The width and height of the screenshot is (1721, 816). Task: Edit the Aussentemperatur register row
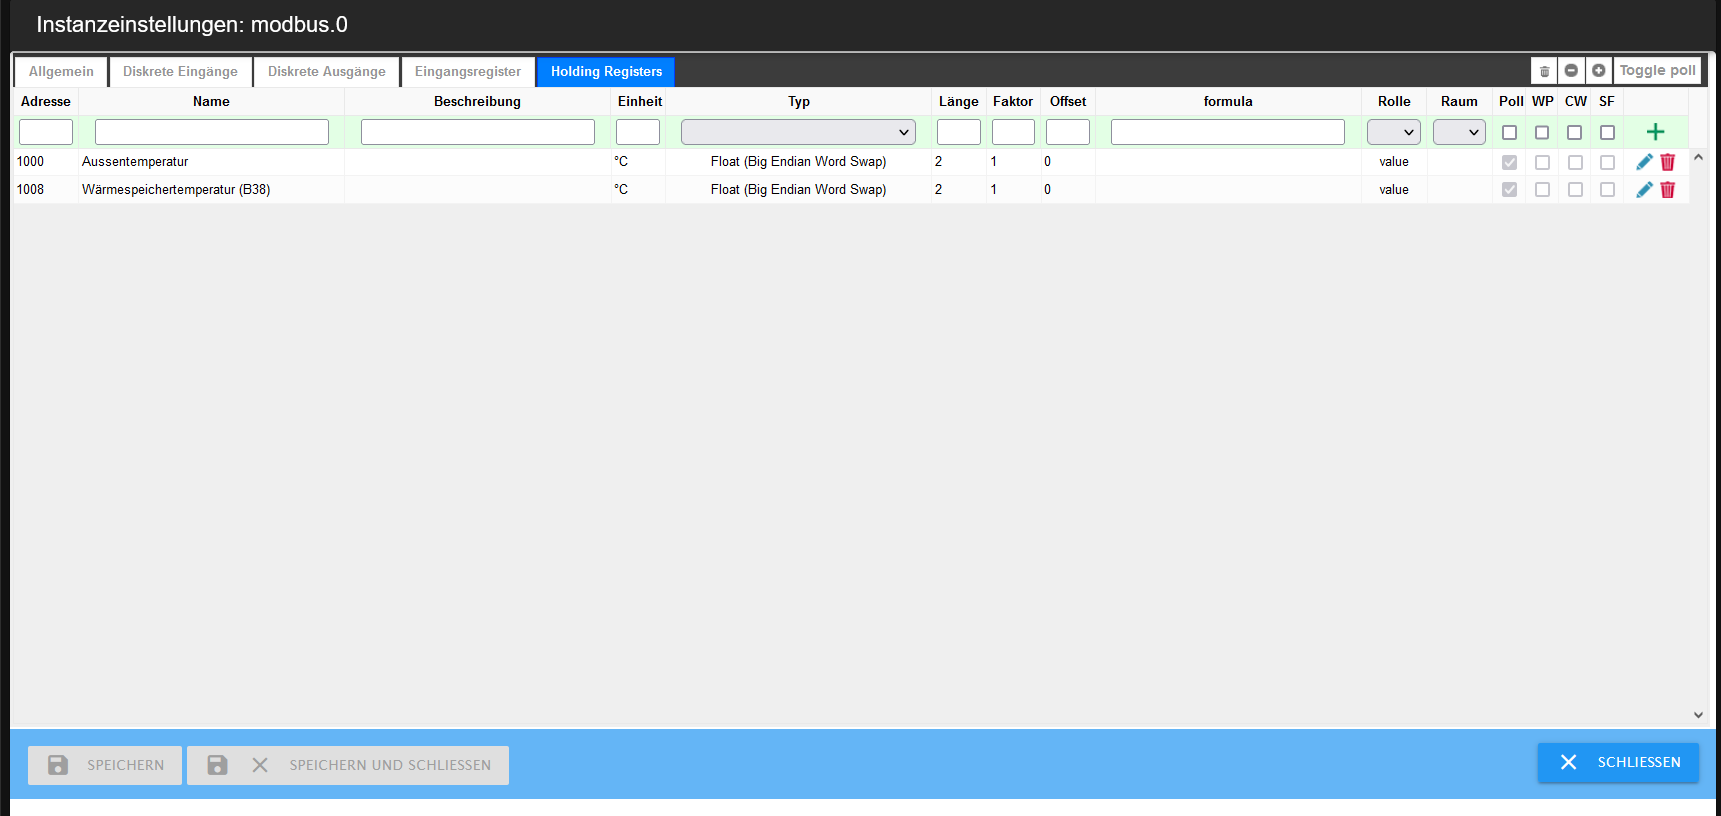[x=1644, y=162]
